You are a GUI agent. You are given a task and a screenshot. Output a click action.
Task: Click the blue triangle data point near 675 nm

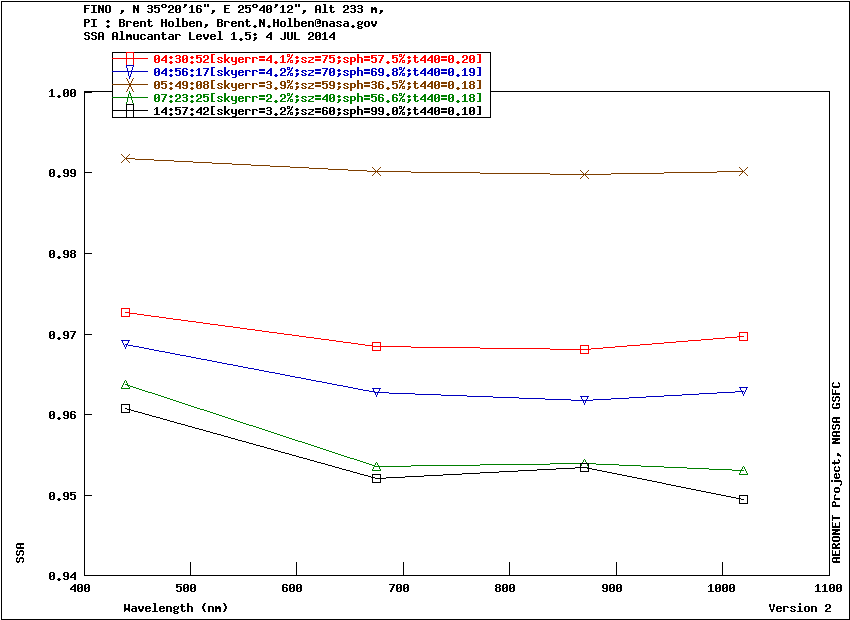(377, 392)
